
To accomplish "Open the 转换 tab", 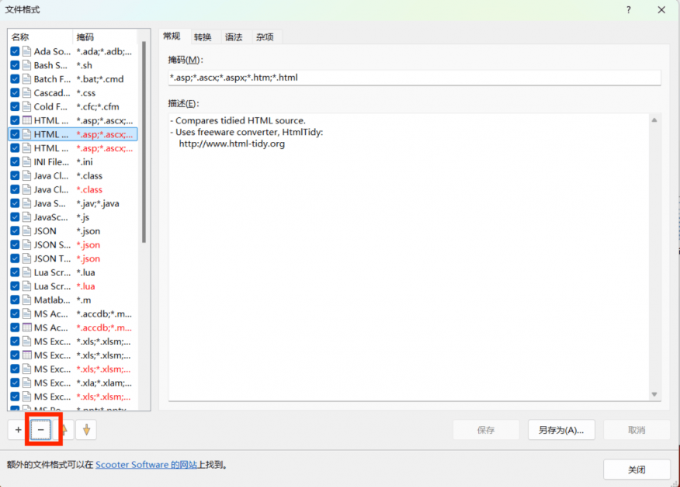I will [203, 37].
